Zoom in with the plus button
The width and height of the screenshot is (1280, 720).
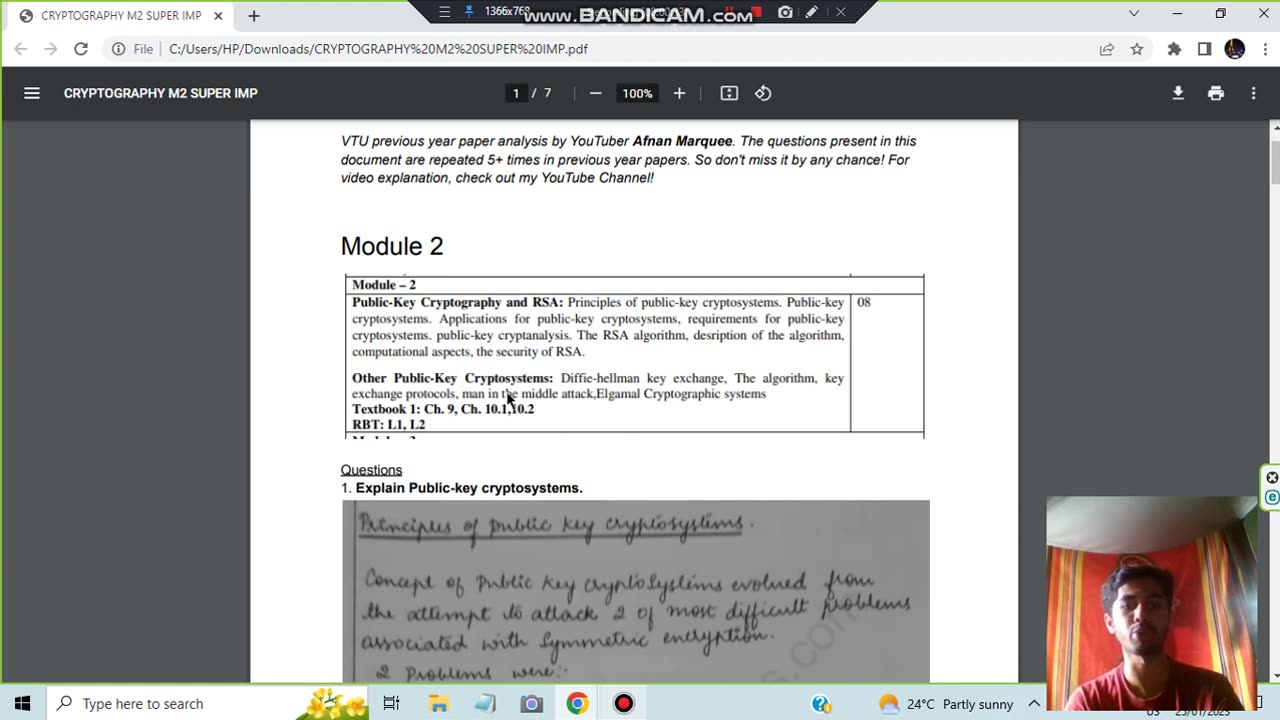tap(679, 93)
